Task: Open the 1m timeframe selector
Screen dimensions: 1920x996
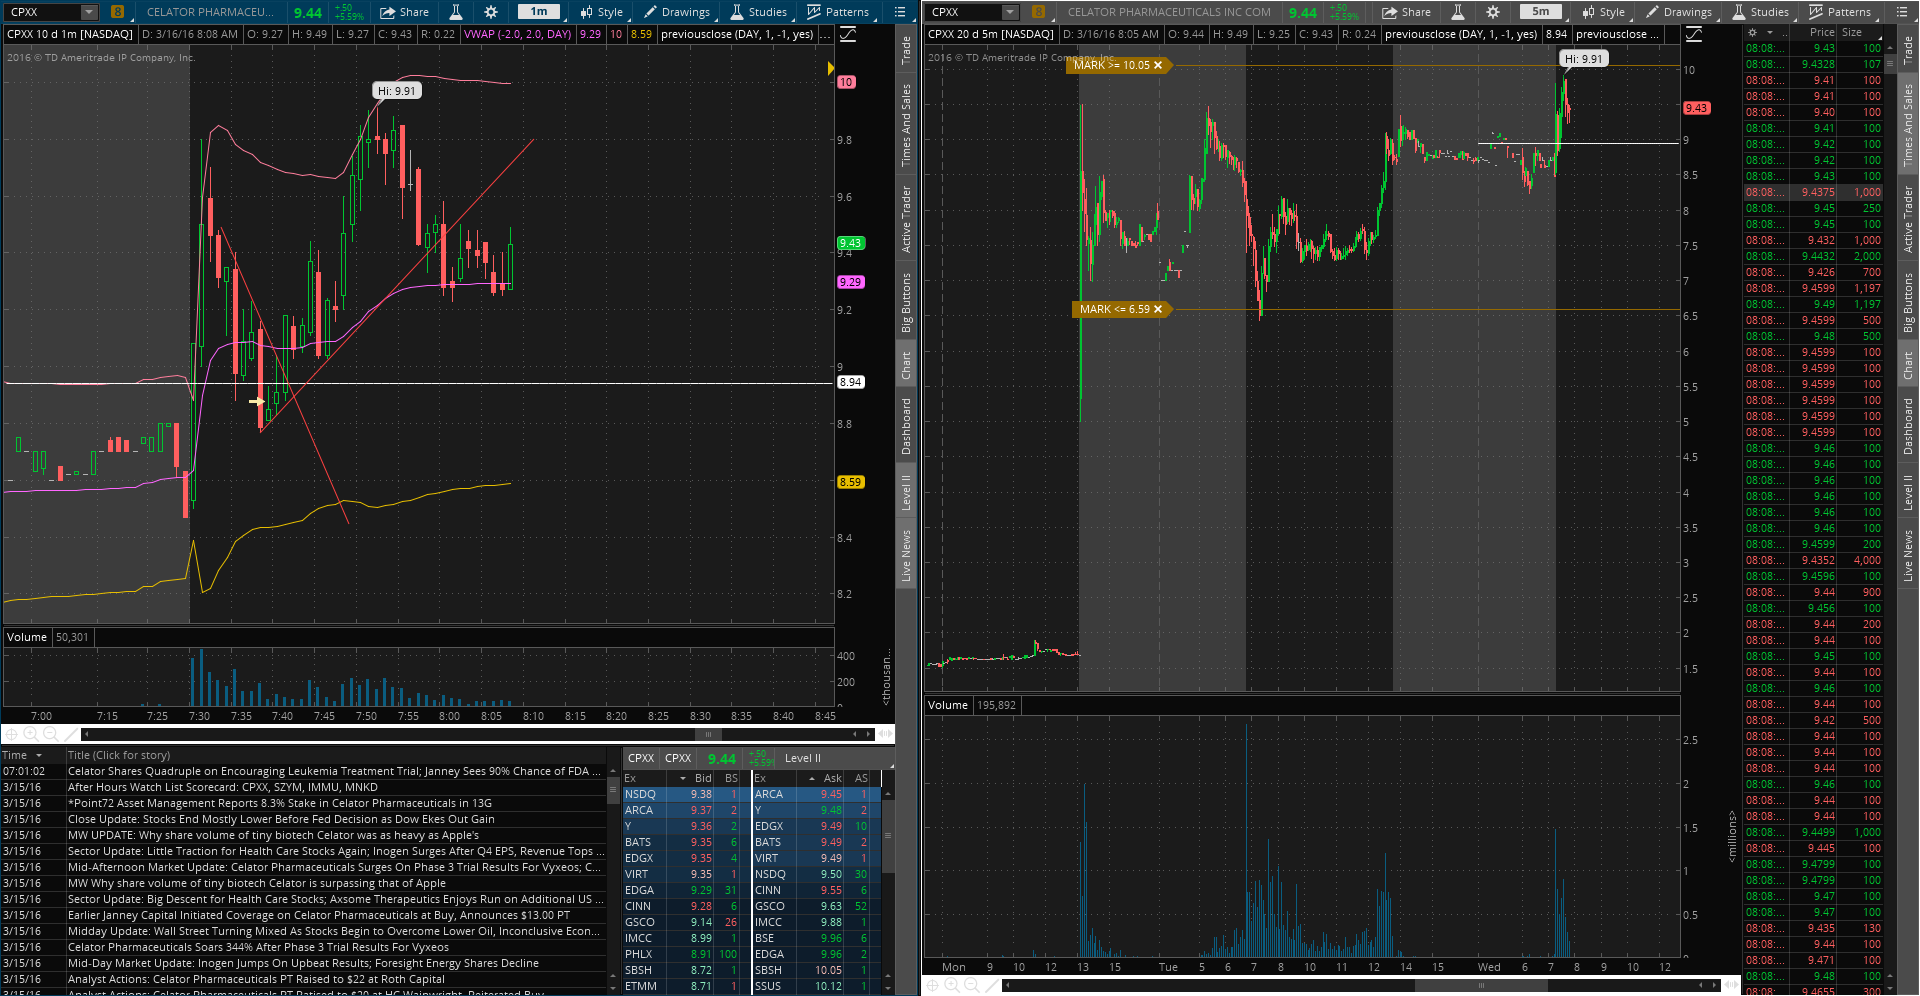Action: pyautogui.click(x=539, y=12)
